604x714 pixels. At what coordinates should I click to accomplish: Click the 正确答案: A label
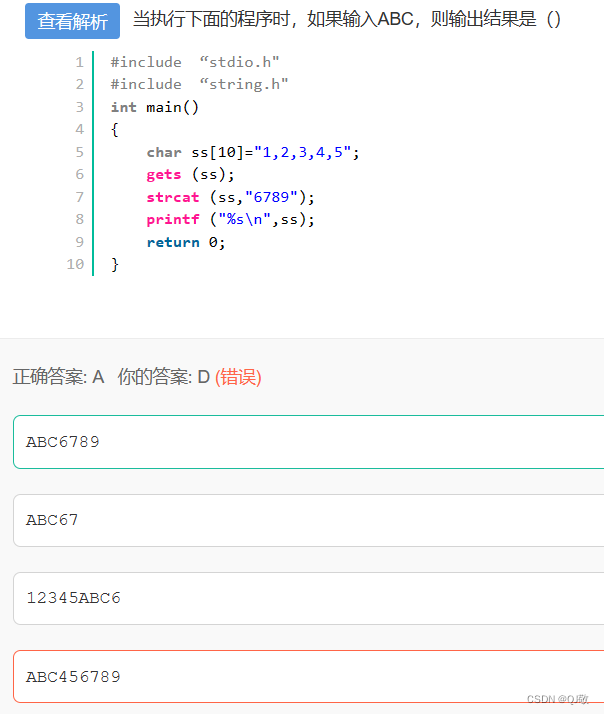[x=58, y=377]
